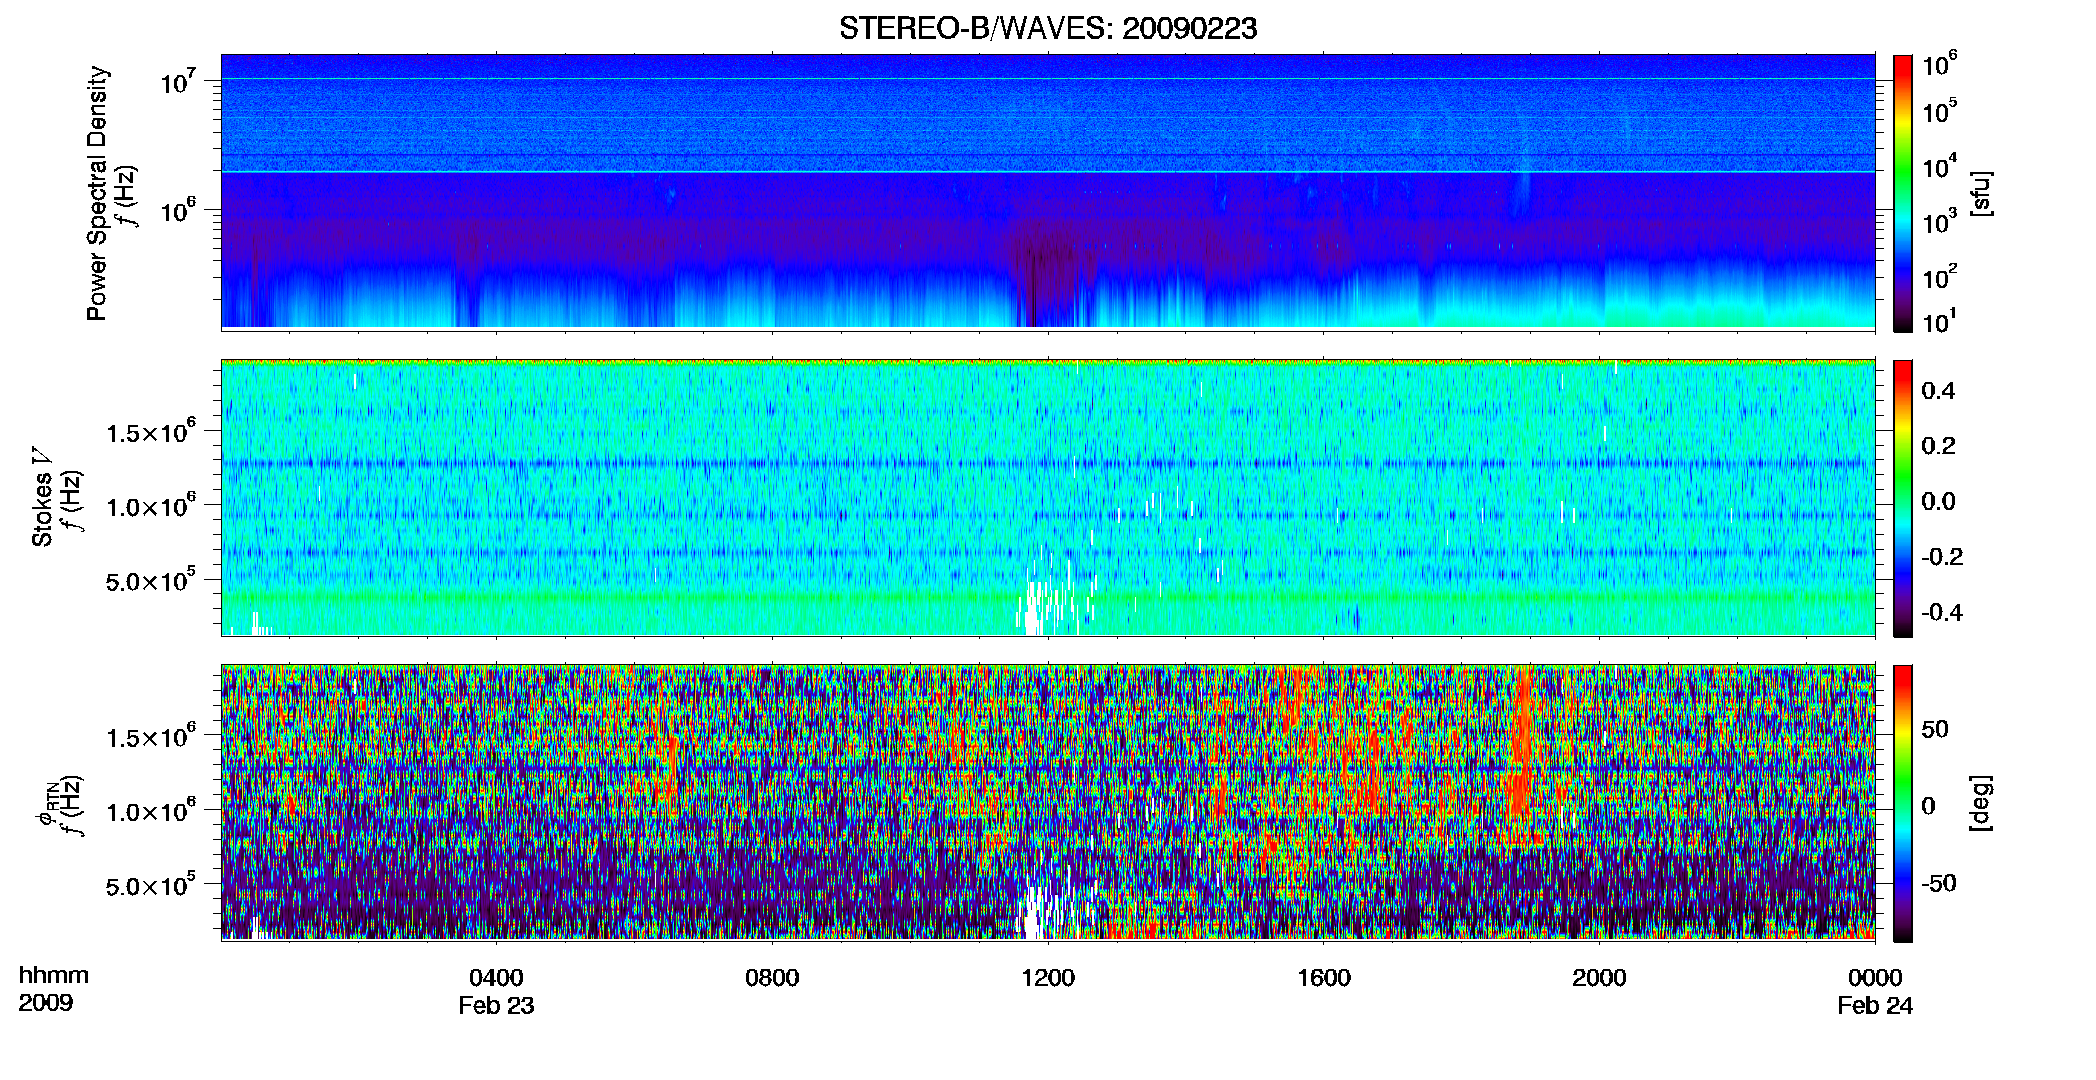The image size is (2096, 1080).
Task: Click the 0800 time axis label
Action: click(772, 977)
